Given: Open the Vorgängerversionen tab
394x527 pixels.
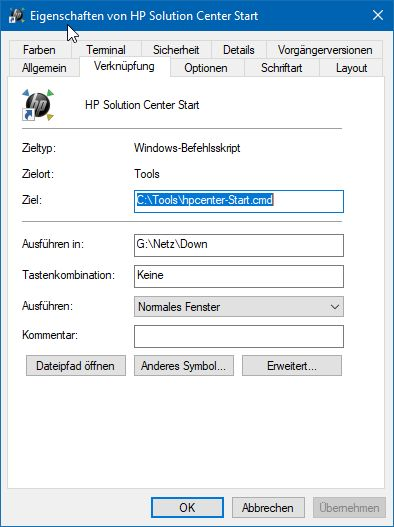Looking at the screenshot, I should 325,50.
